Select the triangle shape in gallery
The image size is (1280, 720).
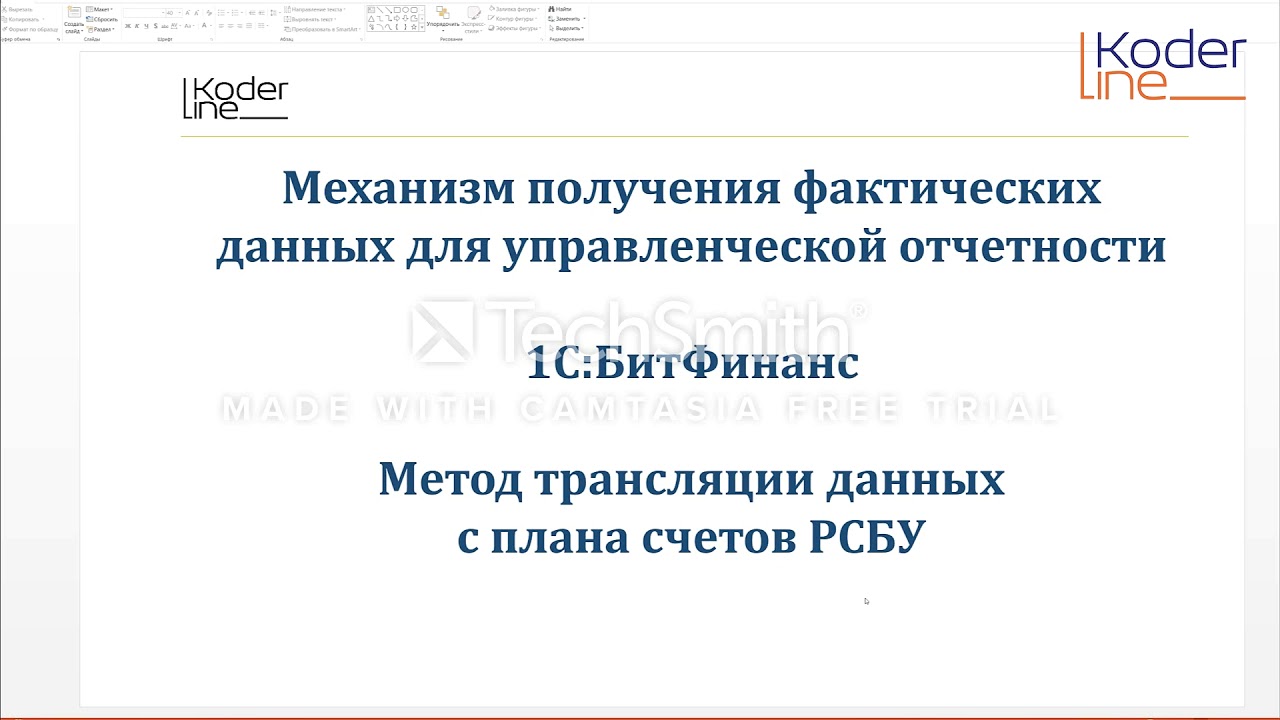371,19
